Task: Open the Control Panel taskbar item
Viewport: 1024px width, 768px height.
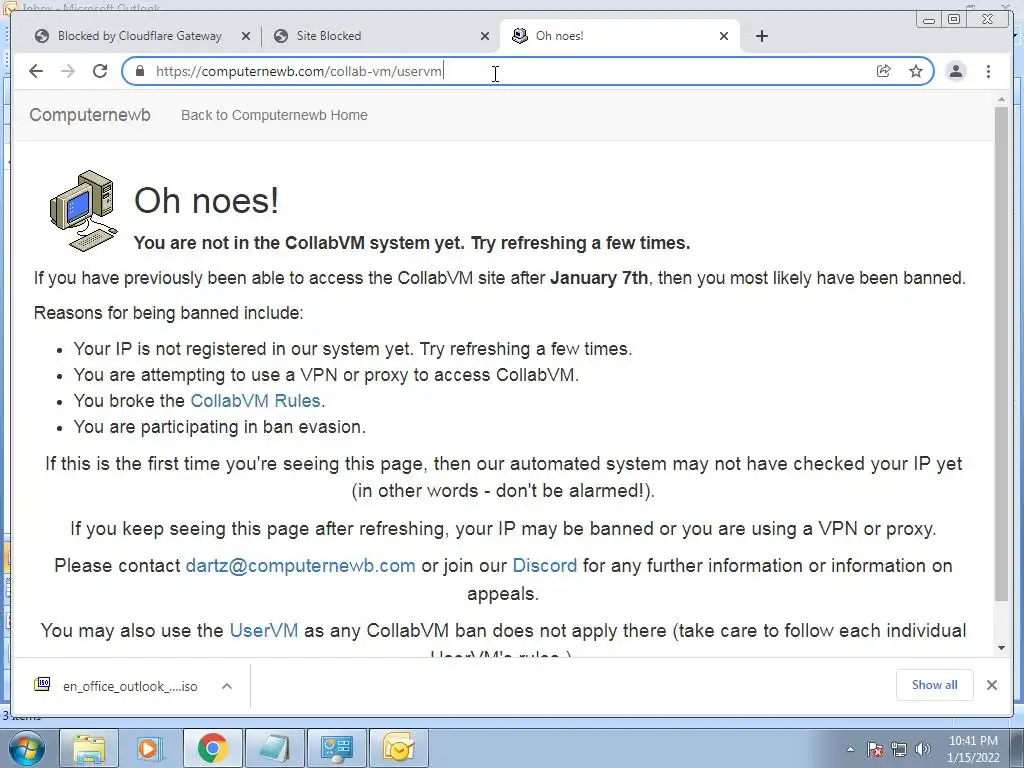Action: 336,748
